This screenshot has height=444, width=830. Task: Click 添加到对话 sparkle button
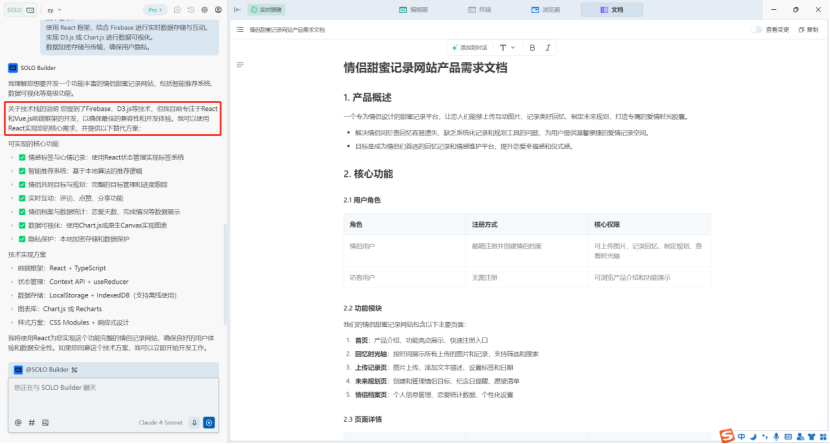(469, 48)
